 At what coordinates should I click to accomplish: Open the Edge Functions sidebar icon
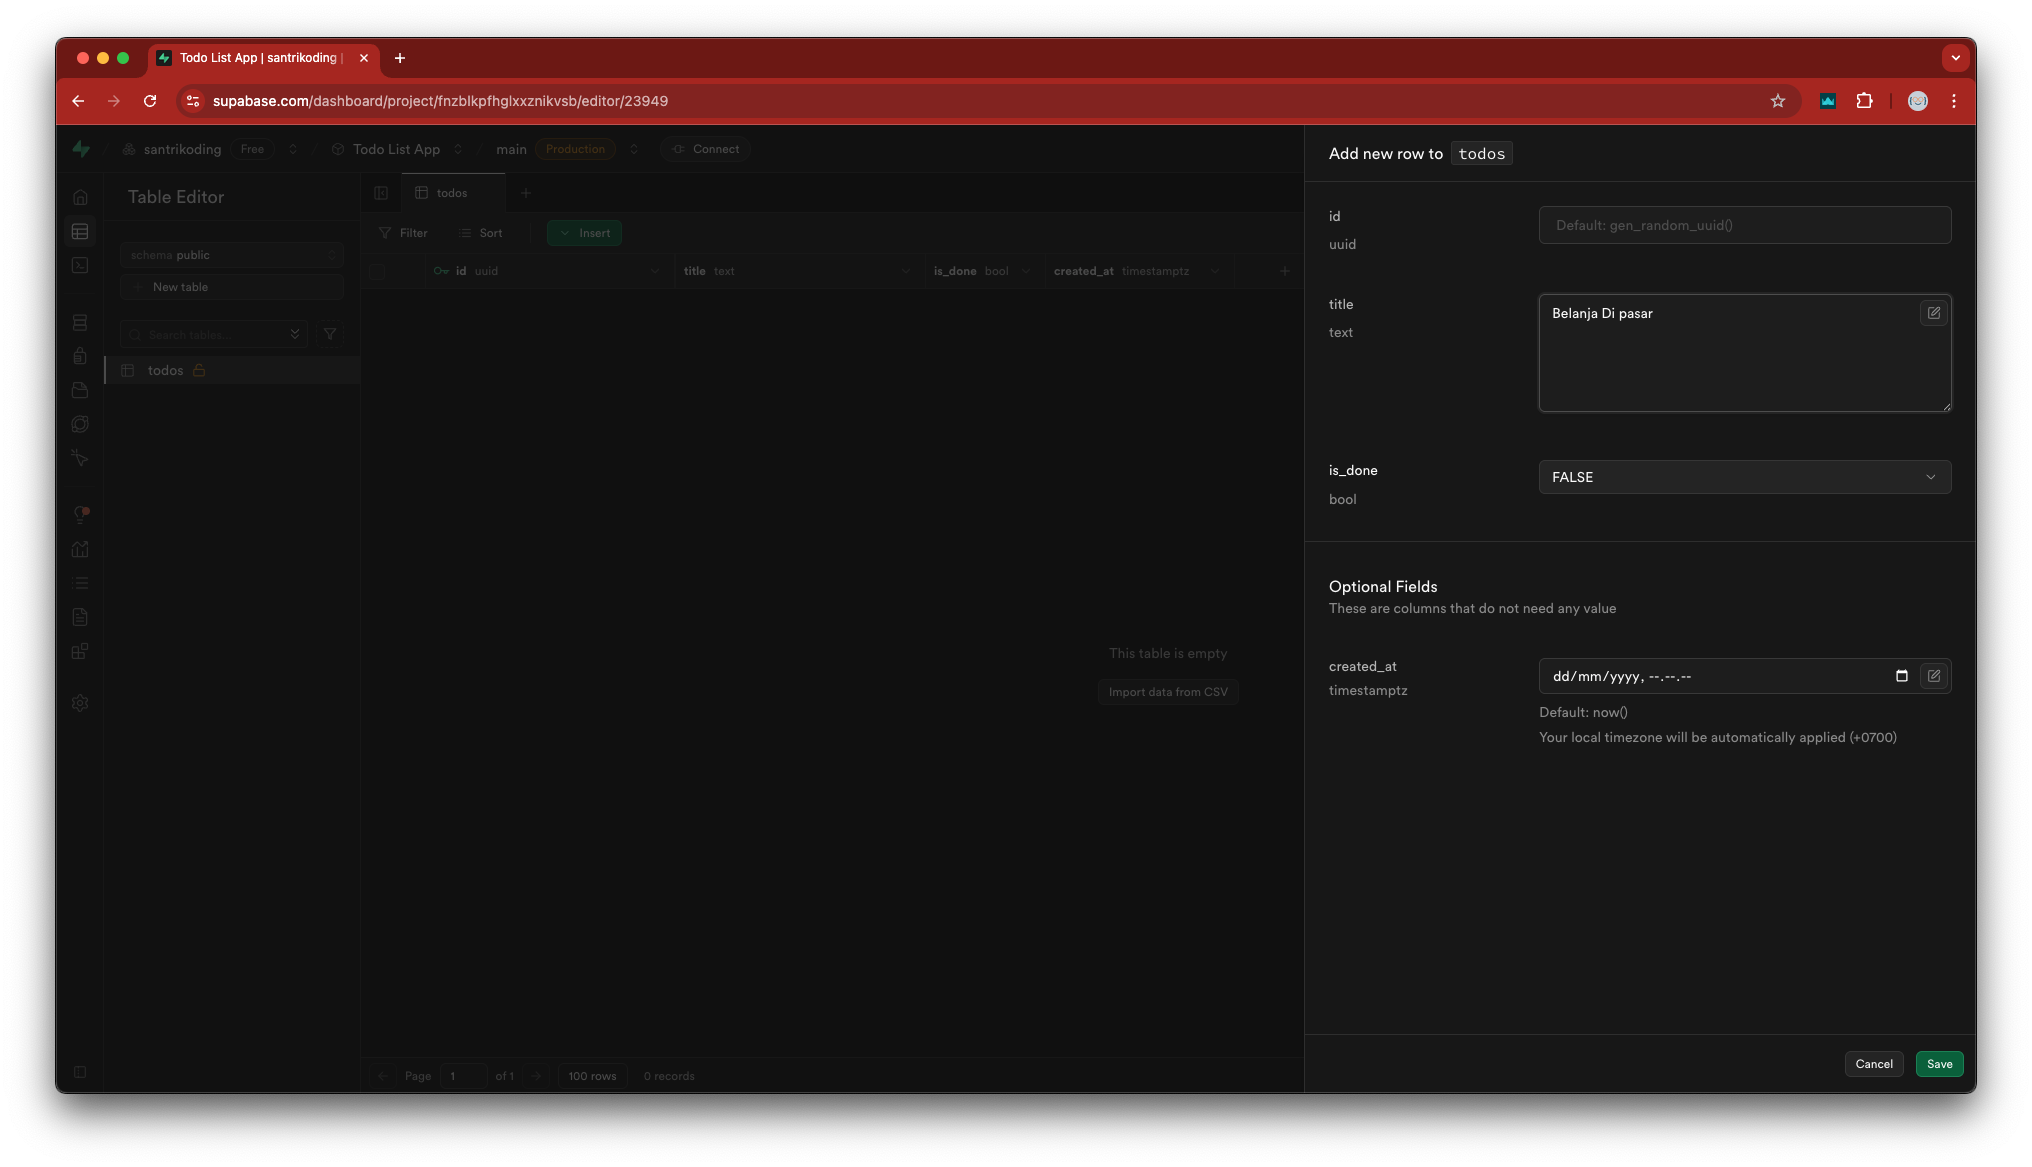pyautogui.click(x=80, y=424)
